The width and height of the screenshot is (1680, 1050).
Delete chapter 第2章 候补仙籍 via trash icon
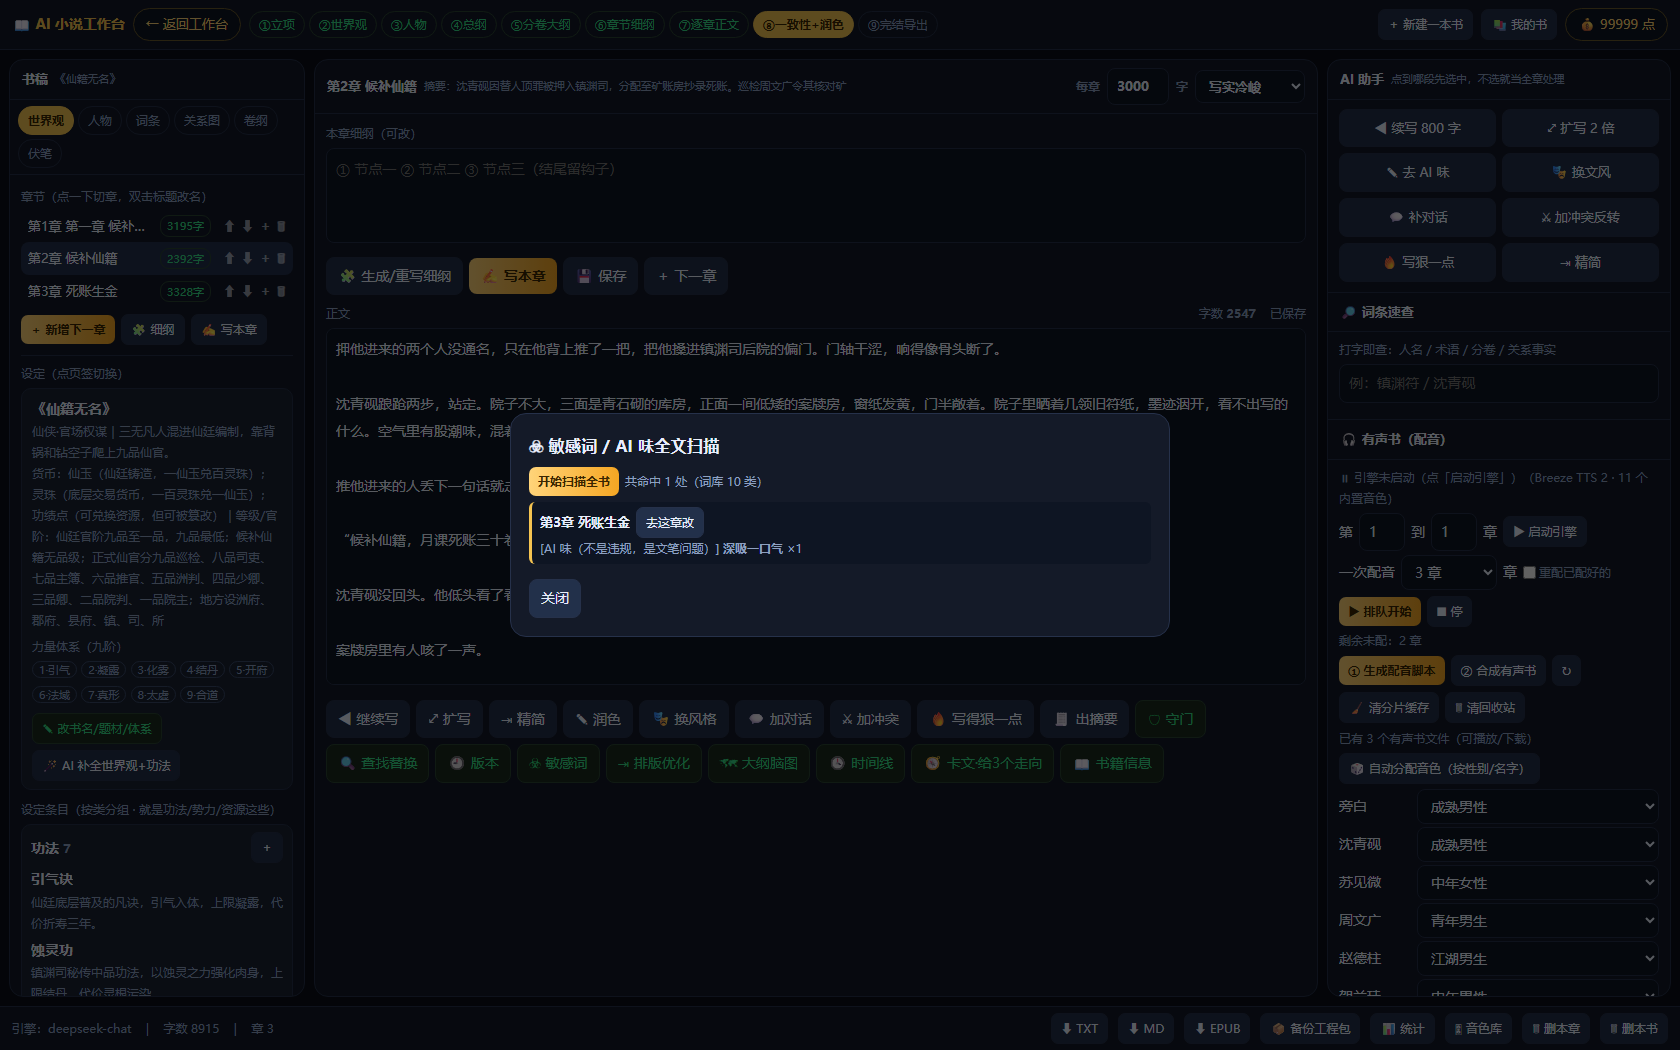tap(281, 258)
